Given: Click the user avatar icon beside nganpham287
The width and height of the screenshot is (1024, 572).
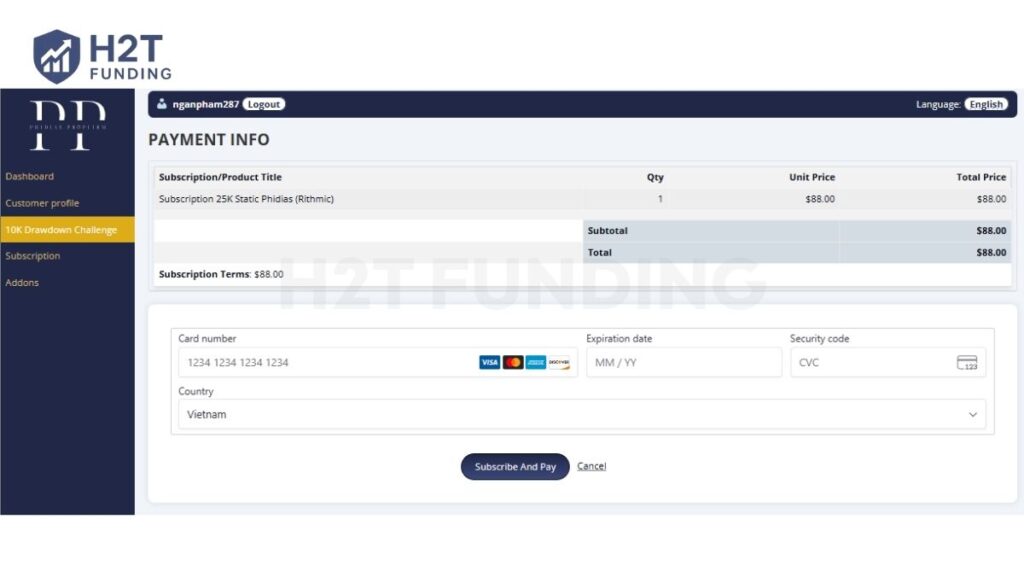Looking at the screenshot, I should pos(161,104).
